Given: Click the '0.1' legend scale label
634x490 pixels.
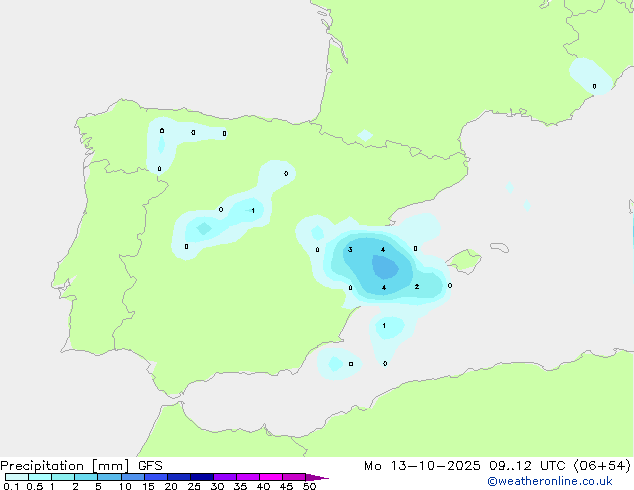Looking at the screenshot, I should click(11, 486).
